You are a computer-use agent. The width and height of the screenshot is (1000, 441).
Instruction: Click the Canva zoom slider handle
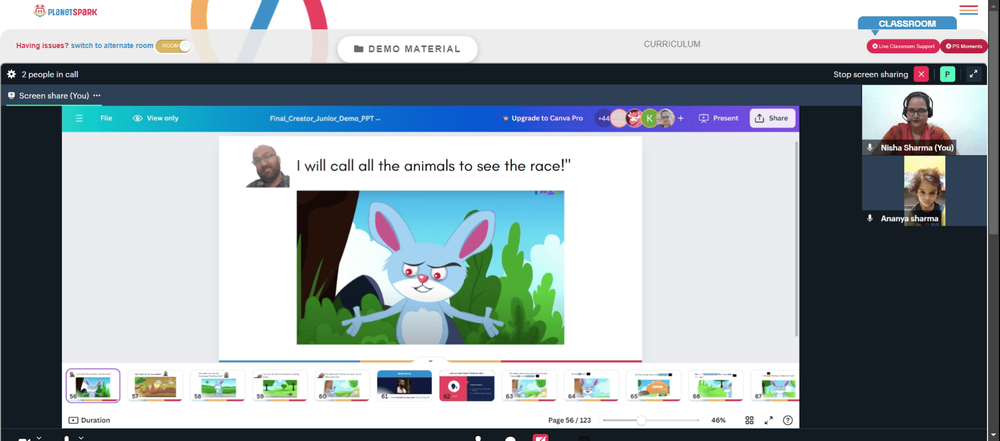(641, 420)
